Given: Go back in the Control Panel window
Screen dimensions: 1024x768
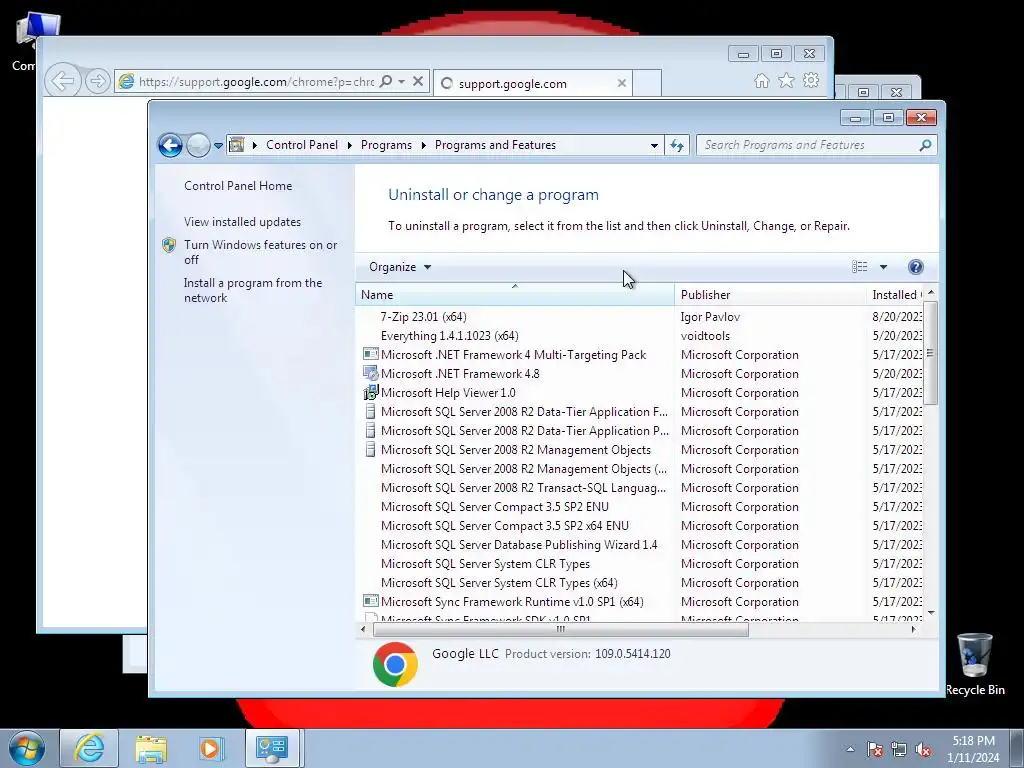Looking at the screenshot, I should tap(170, 145).
